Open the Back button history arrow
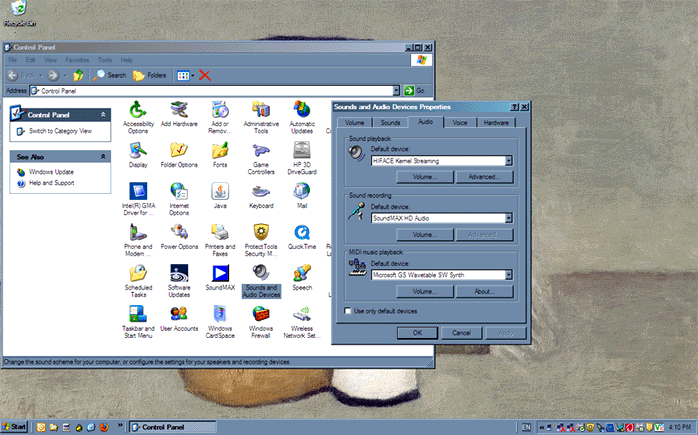This screenshot has height=435, width=698. [x=41, y=76]
